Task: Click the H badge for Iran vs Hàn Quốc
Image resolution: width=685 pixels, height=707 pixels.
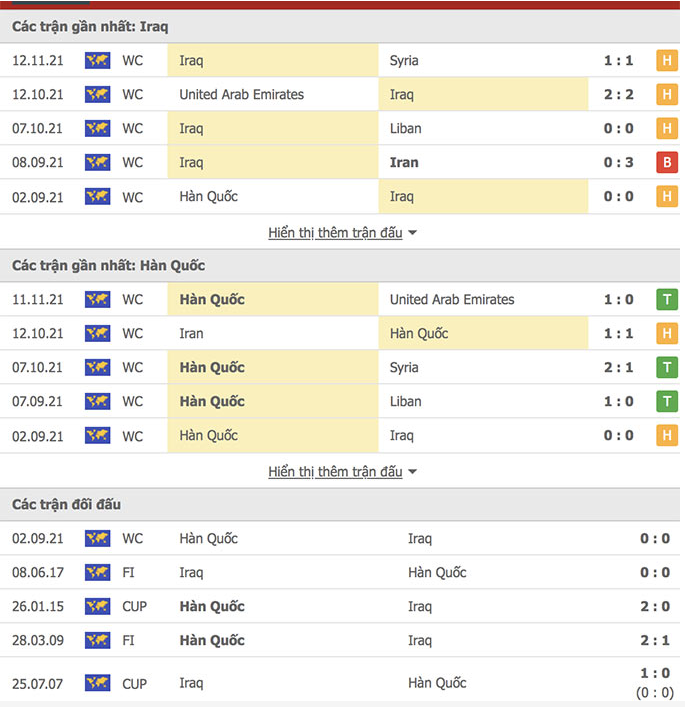Action: (x=667, y=334)
